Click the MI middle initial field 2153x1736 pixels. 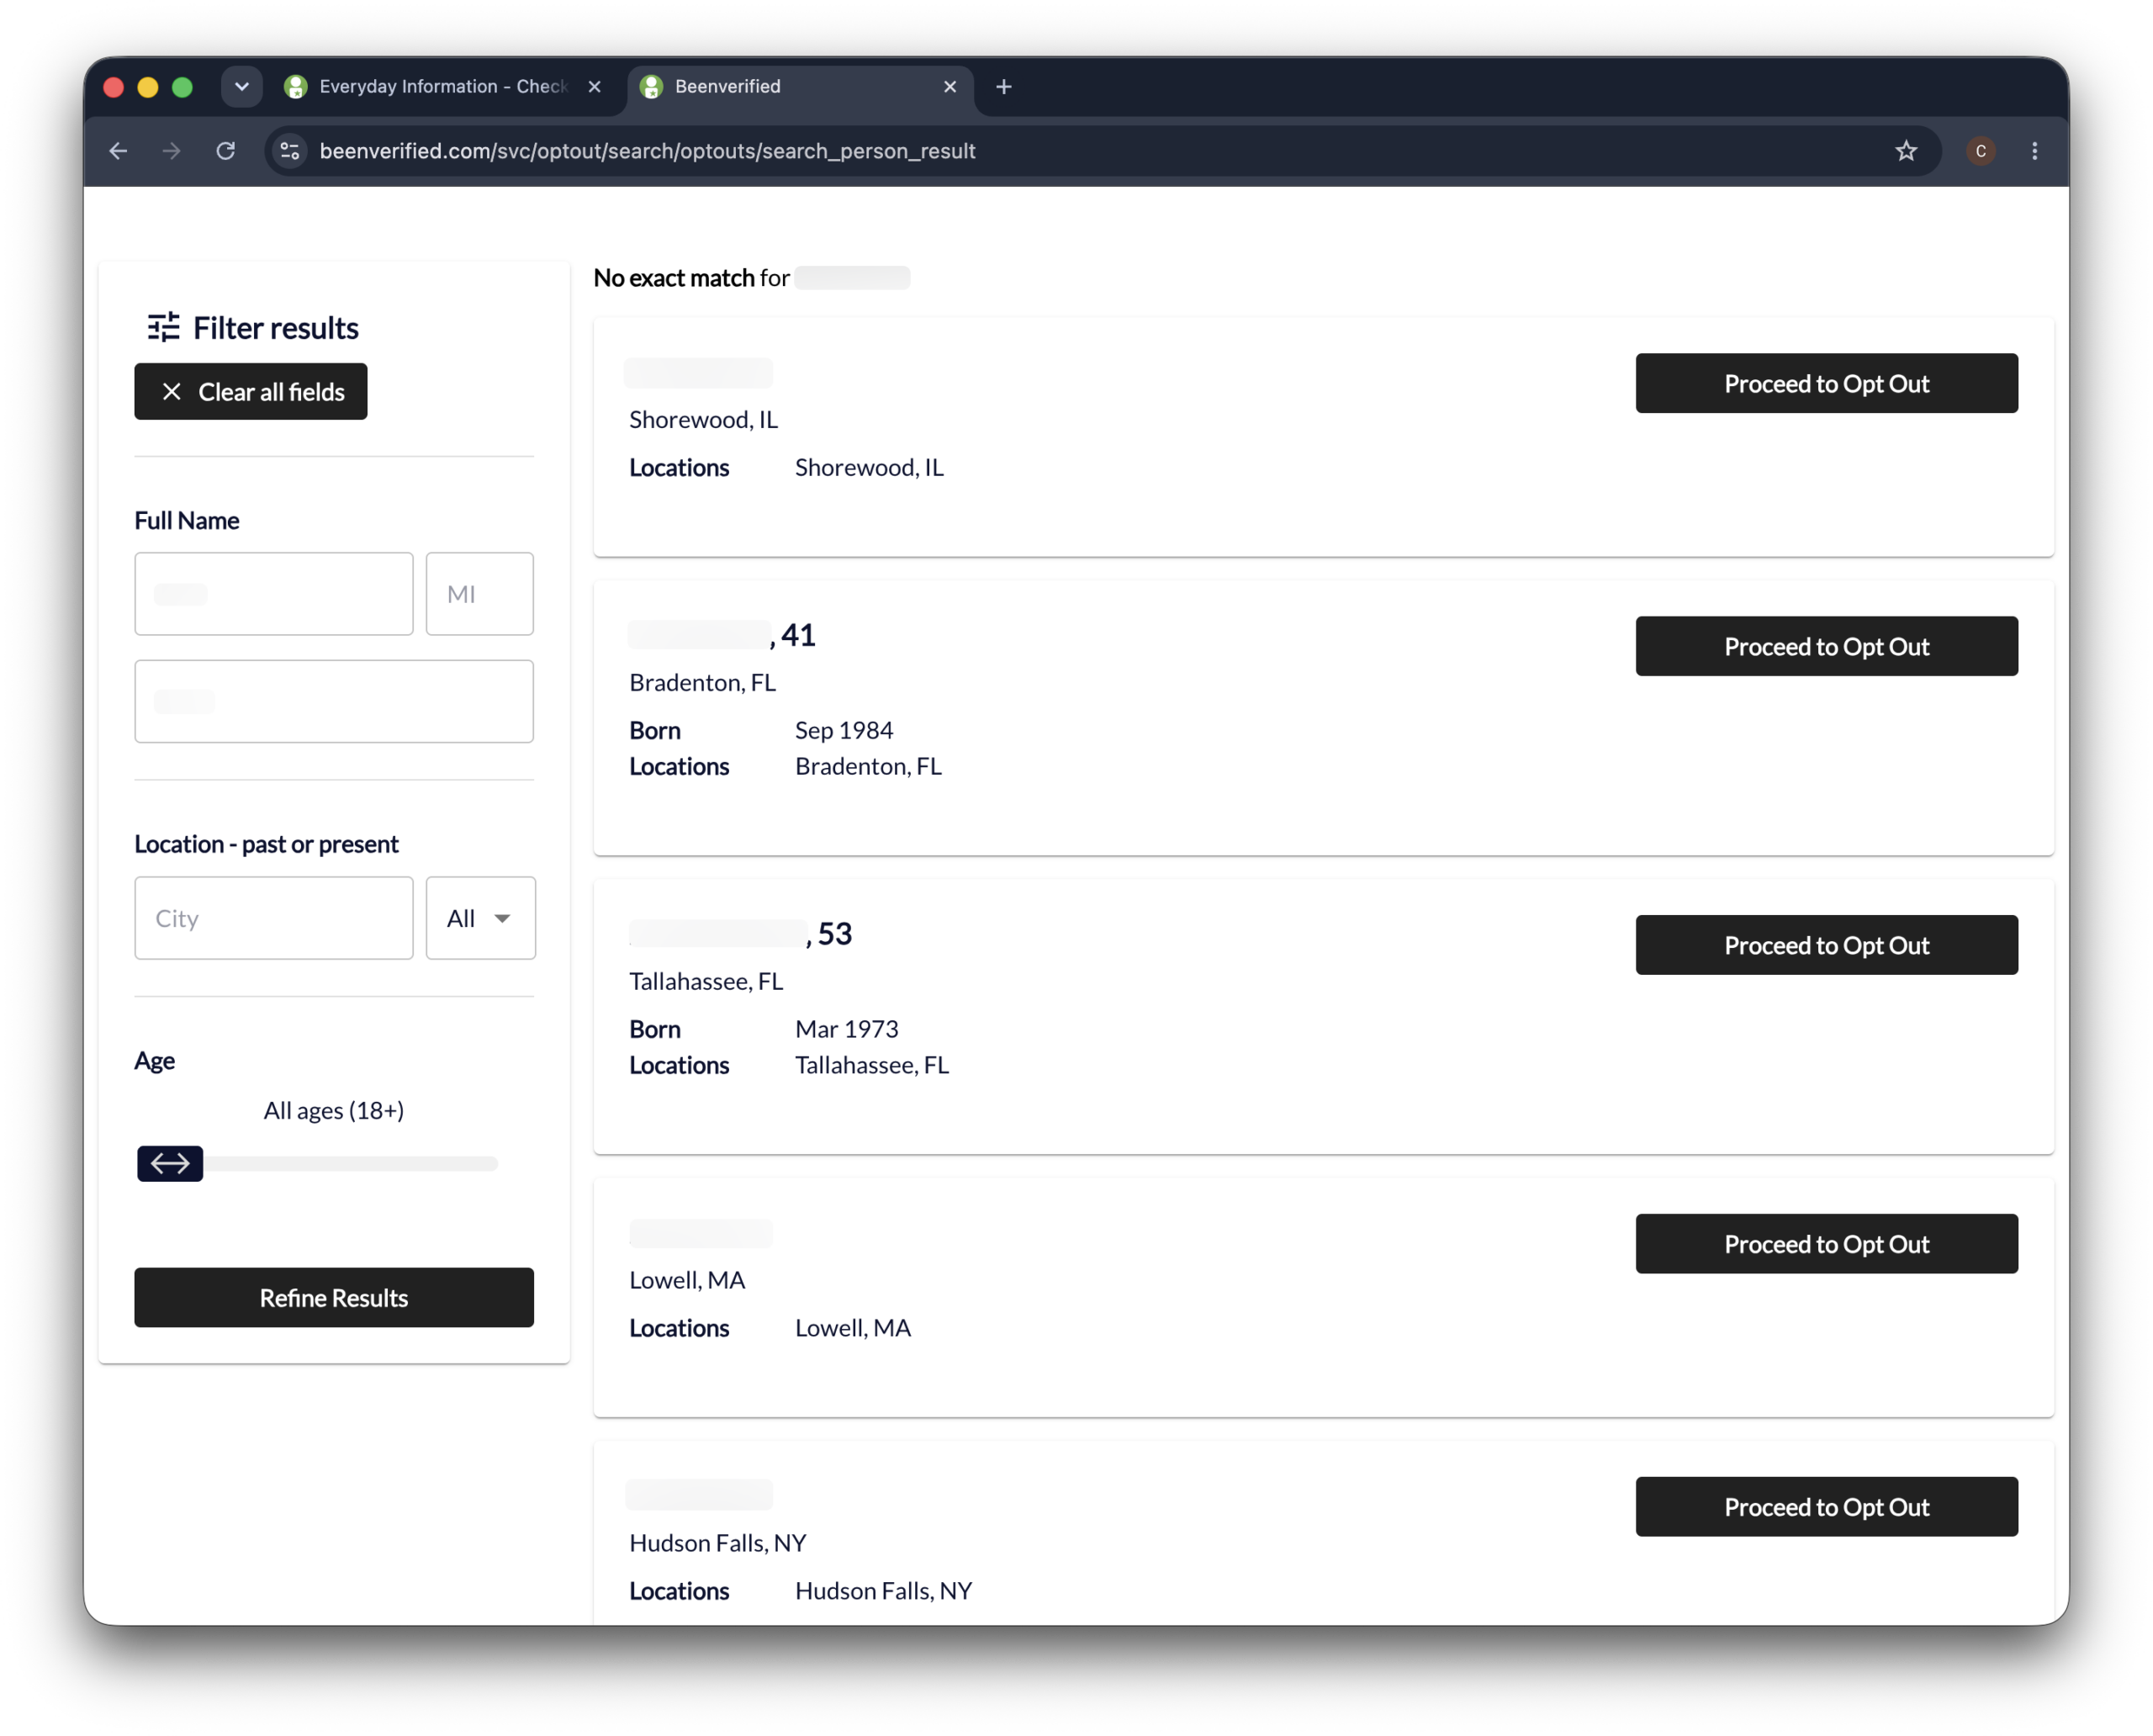480,594
